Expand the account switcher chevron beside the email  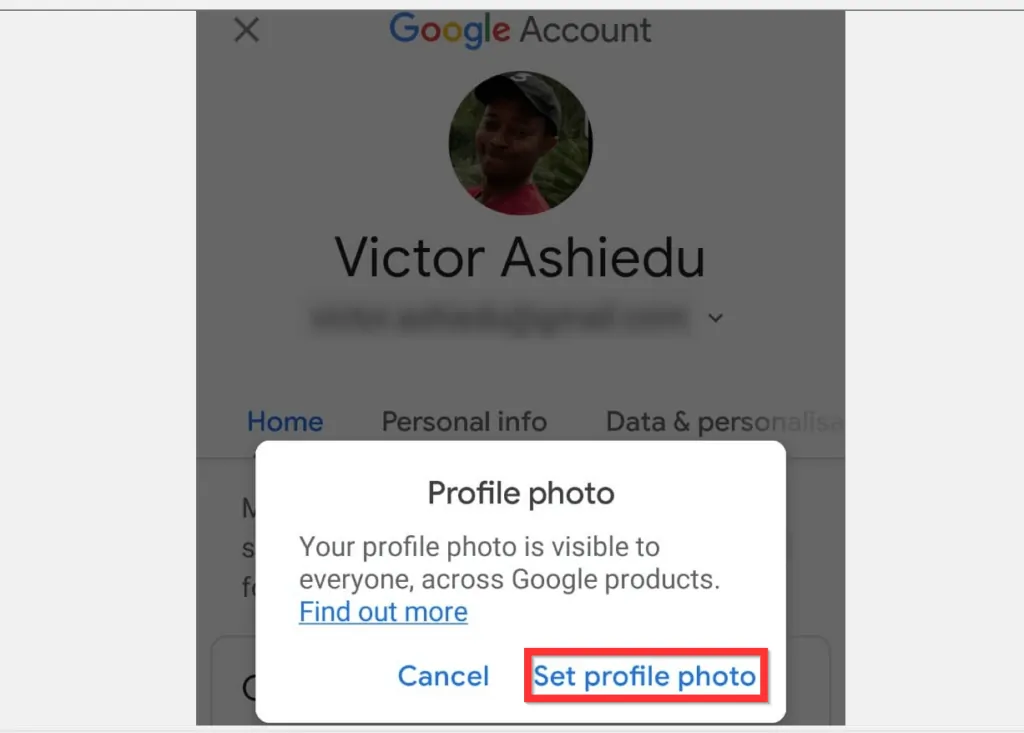tap(715, 319)
